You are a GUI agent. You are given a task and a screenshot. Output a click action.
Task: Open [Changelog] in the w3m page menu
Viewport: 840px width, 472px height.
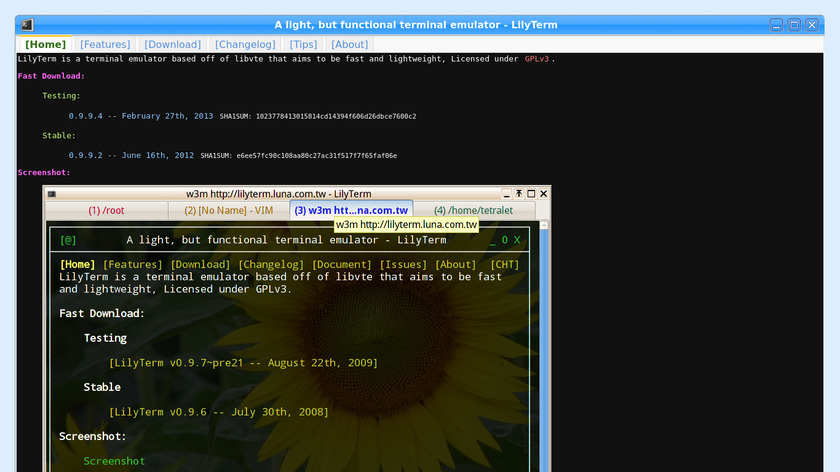pos(271,265)
